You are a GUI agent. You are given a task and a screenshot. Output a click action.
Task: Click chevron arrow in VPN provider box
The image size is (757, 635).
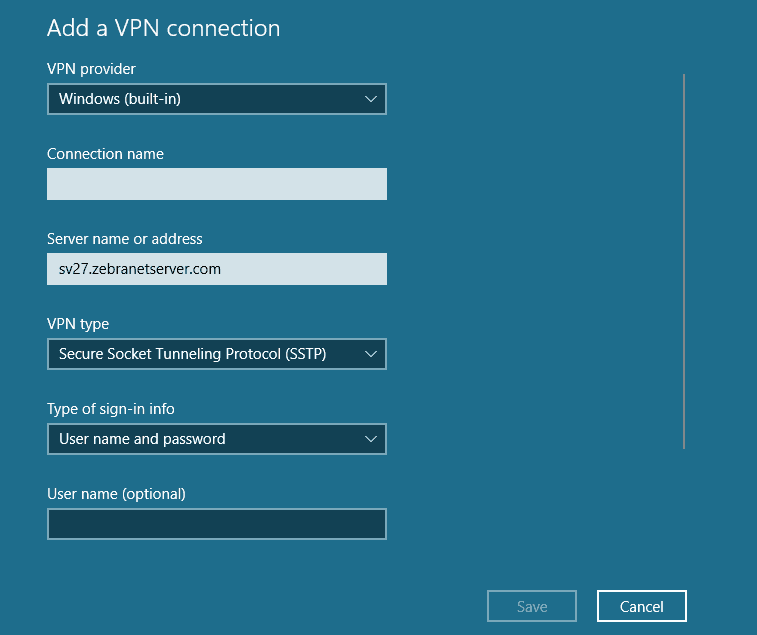[370, 99]
